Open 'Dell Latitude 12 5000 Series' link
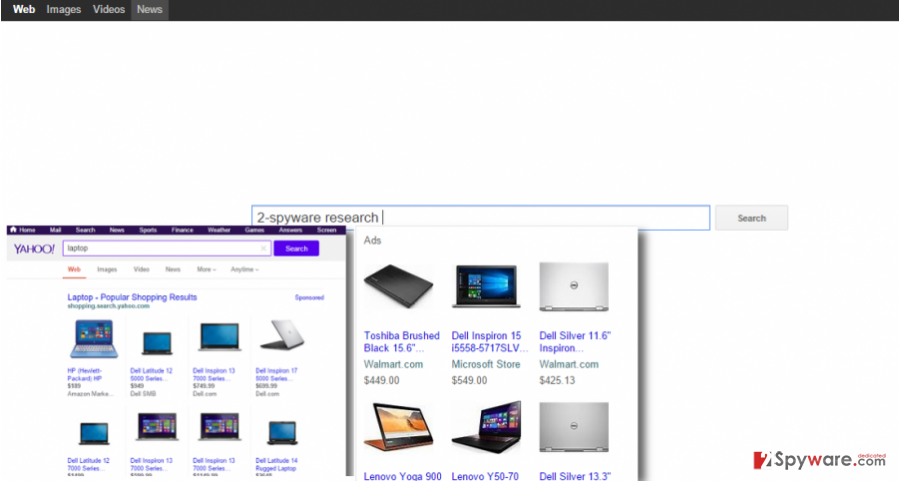The width and height of the screenshot is (900, 481). (x=151, y=375)
